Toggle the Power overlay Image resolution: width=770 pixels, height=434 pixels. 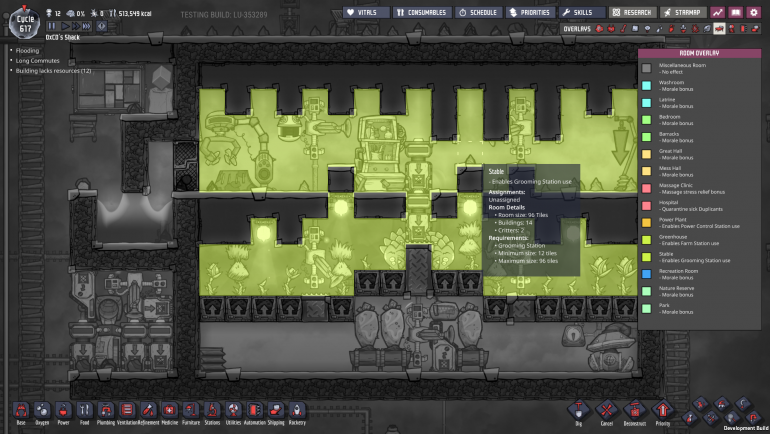tap(611, 29)
